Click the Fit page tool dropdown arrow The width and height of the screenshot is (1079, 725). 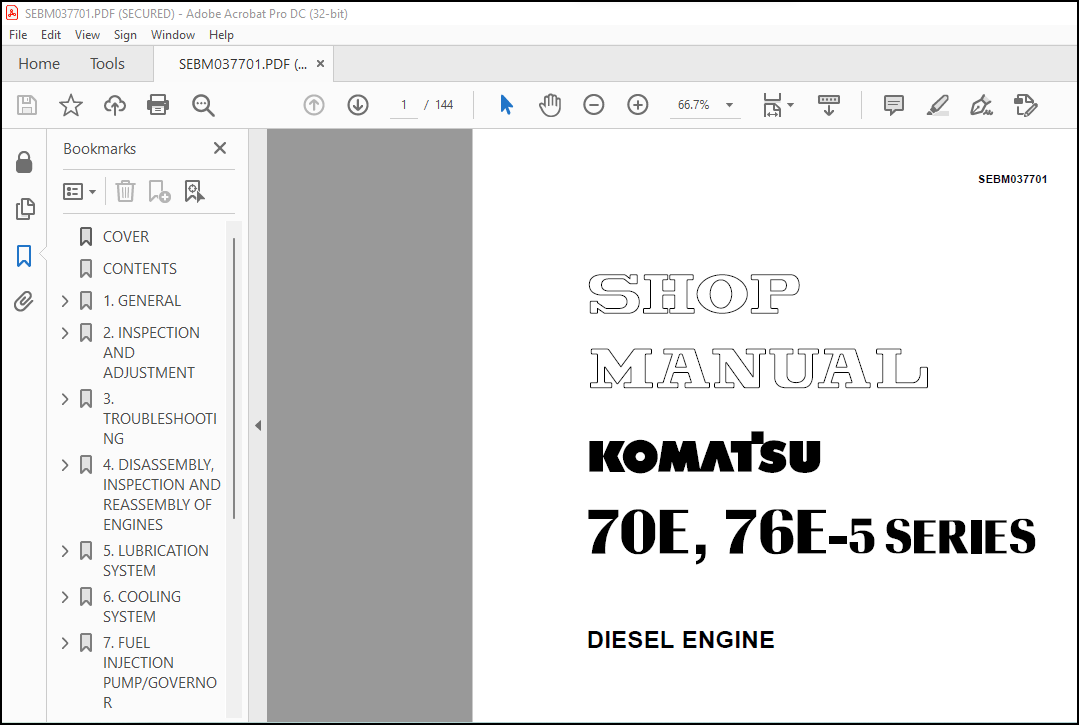pyautogui.click(x=790, y=105)
